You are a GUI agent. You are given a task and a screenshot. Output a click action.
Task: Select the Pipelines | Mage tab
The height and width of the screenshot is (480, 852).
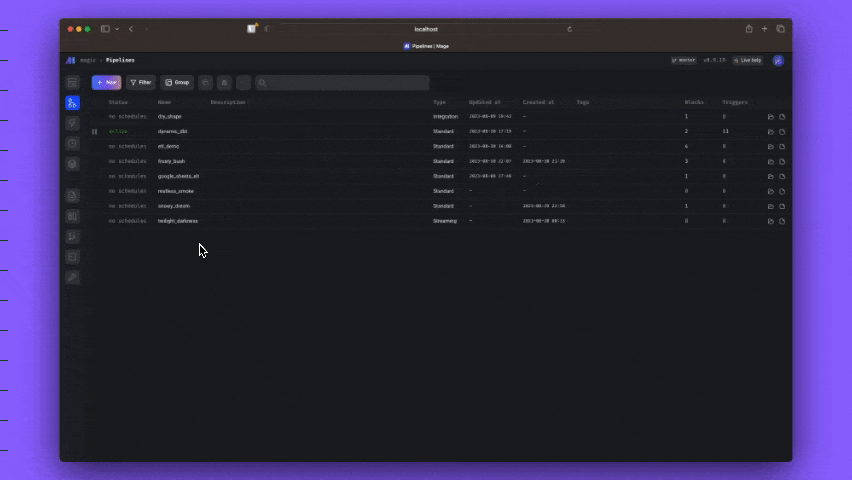[426, 46]
